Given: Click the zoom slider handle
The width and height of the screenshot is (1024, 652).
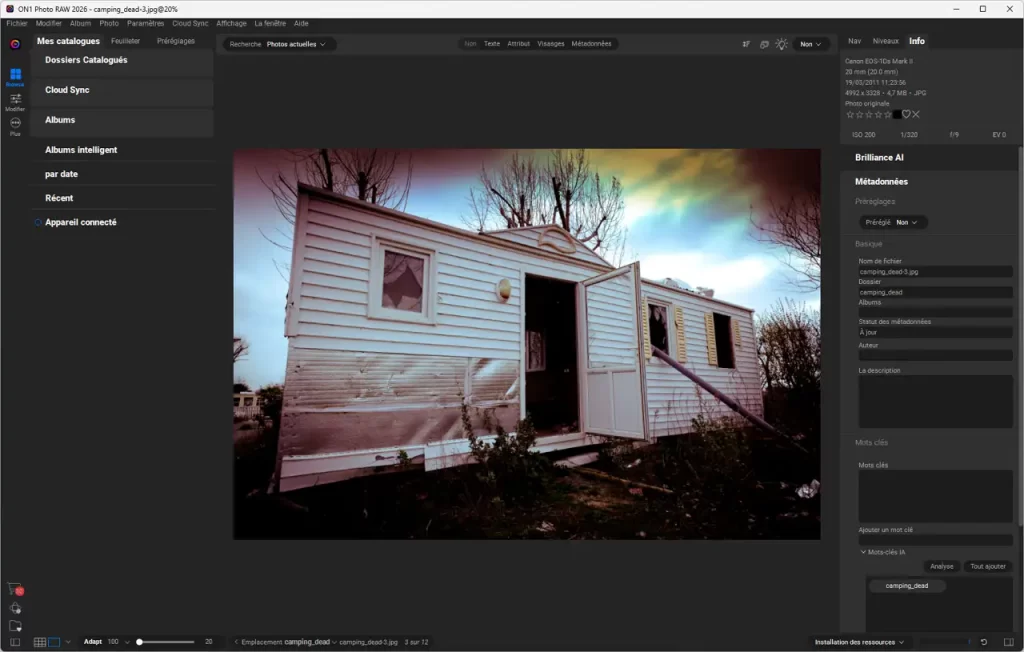Looking at the screenshot, I should 139,642.
